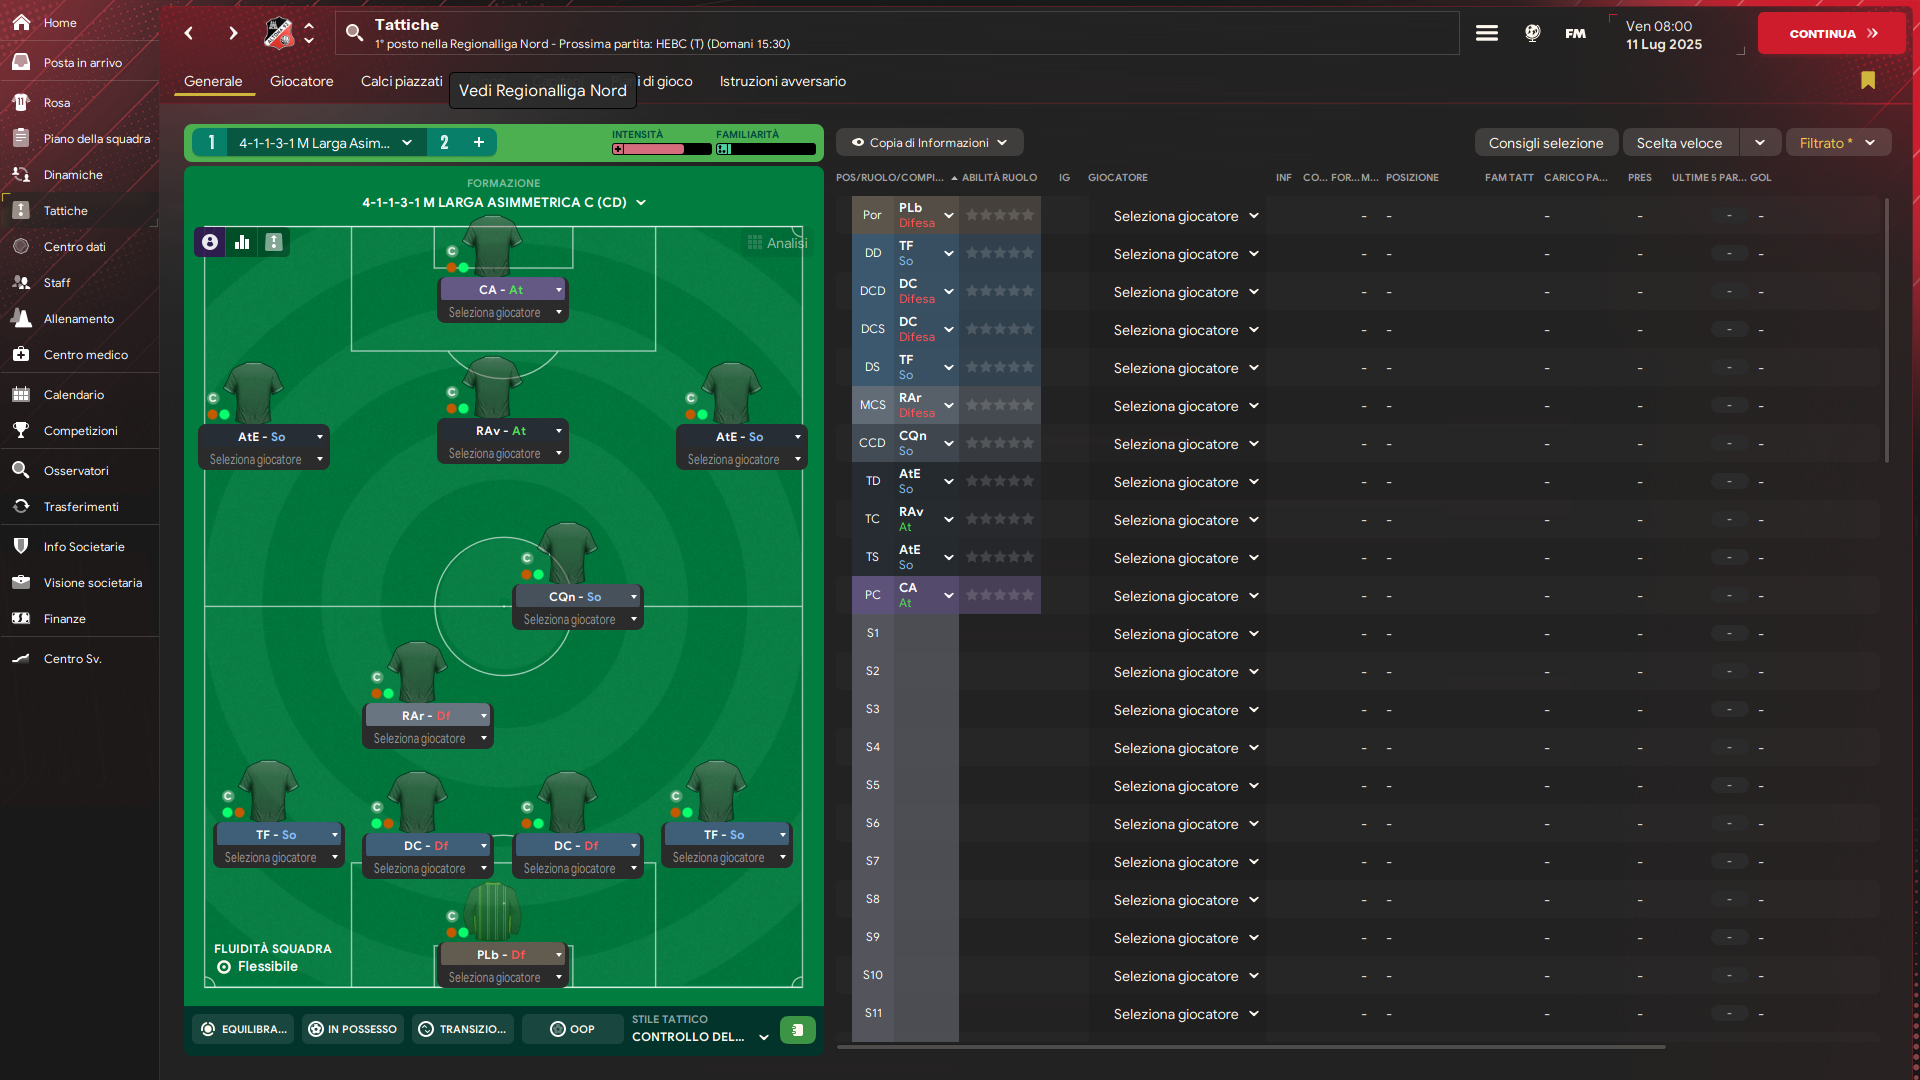Click the yellow bookmark icon
Viewport: 1920px width, 1080px height.
pyautogui.click(x=1868, y=80)
